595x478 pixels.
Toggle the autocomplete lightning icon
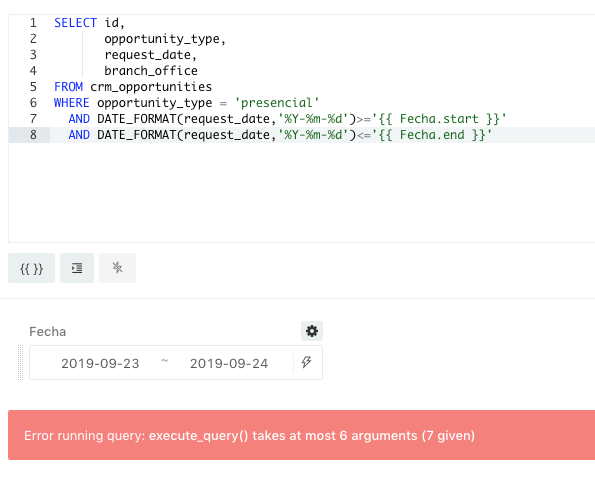pyautogui.click(x=117, y=268)
